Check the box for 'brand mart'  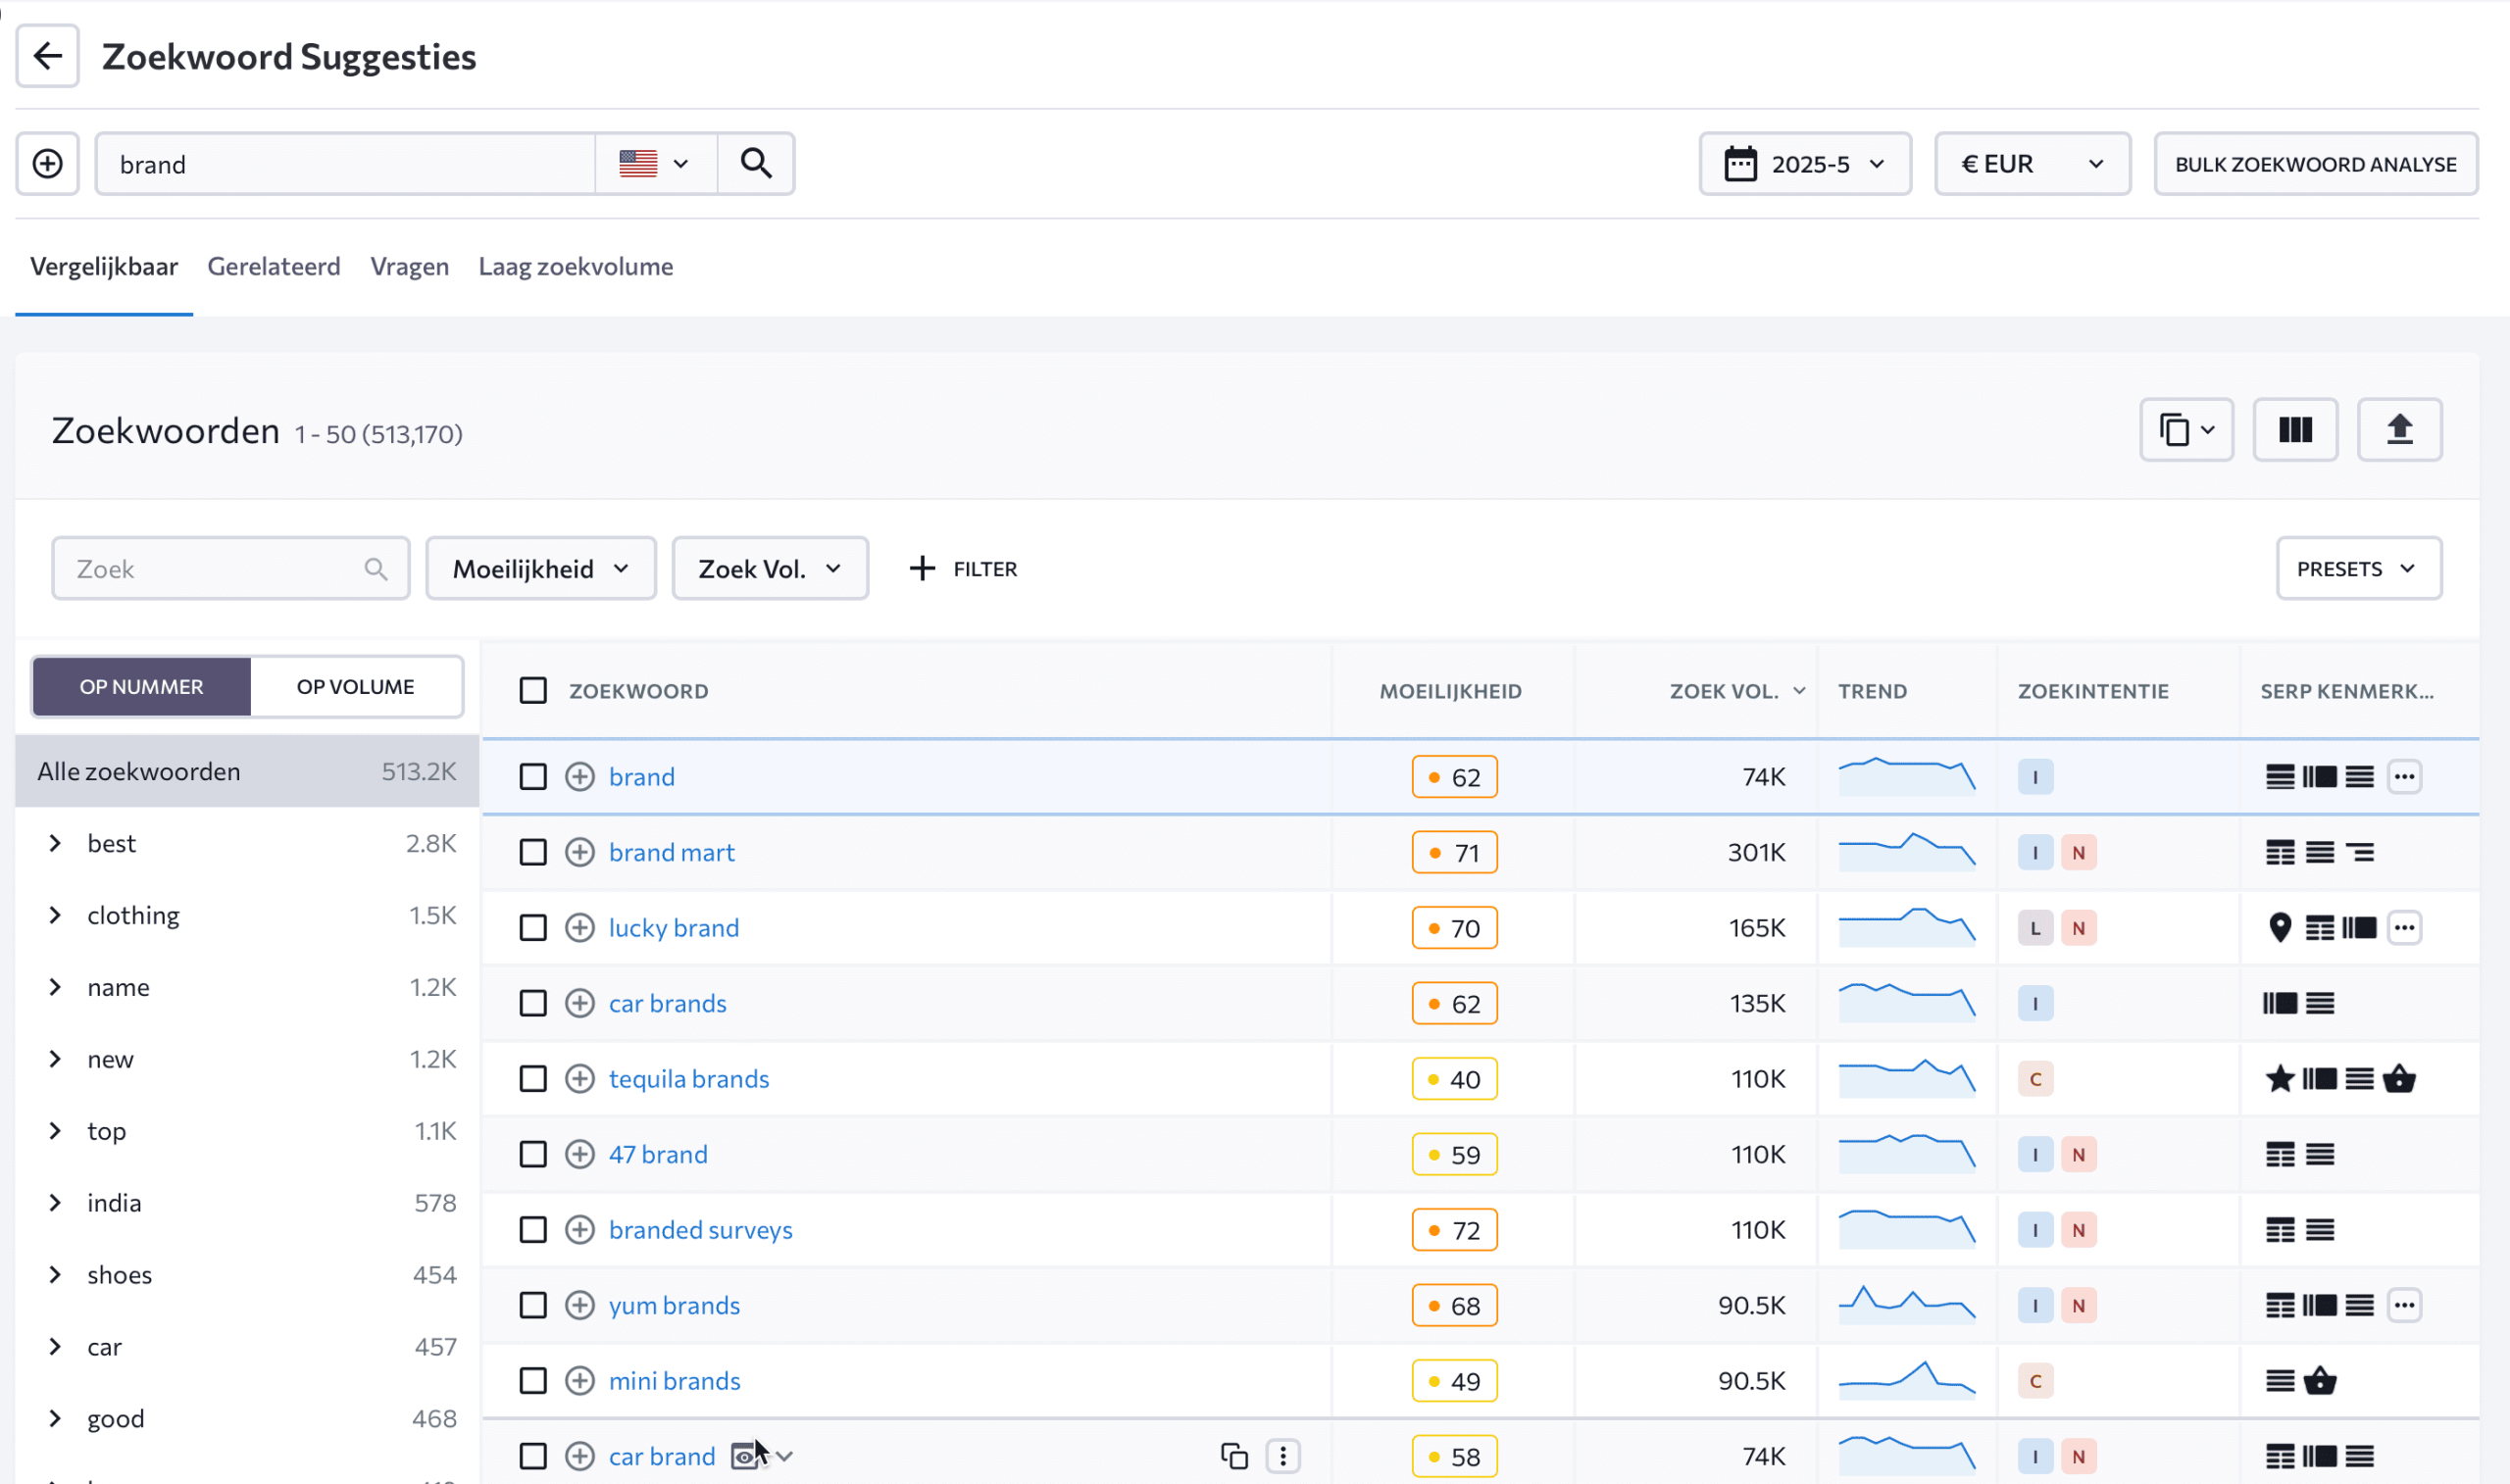(x=533, y=852)
